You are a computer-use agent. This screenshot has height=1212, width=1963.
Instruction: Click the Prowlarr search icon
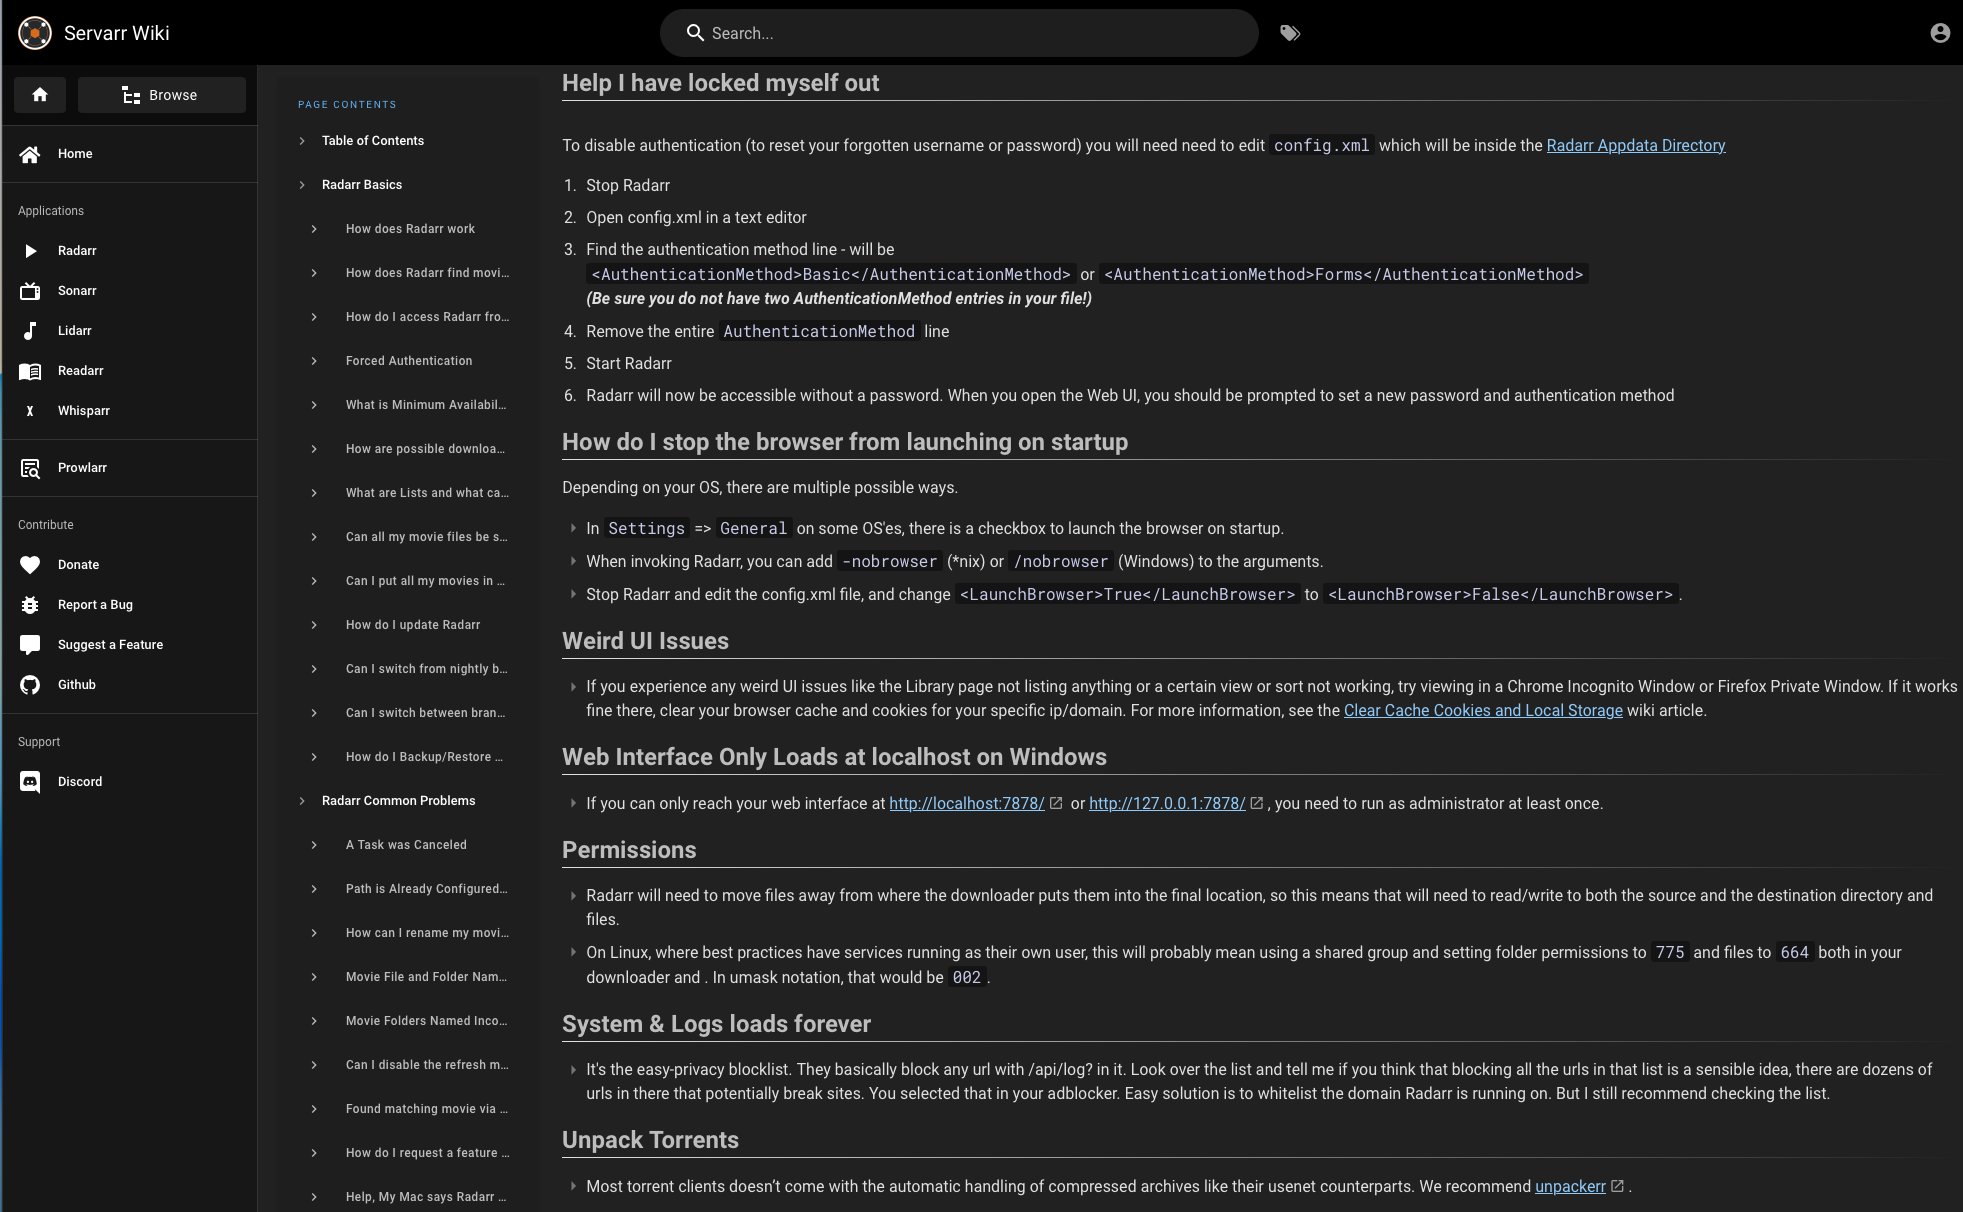[x=30, y=468]
